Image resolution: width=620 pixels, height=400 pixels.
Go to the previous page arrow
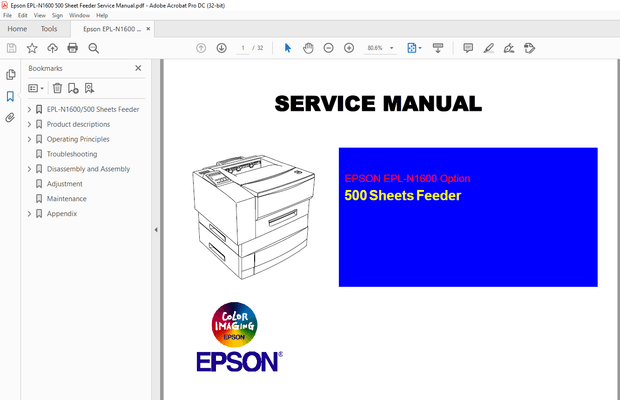[201, 48]
